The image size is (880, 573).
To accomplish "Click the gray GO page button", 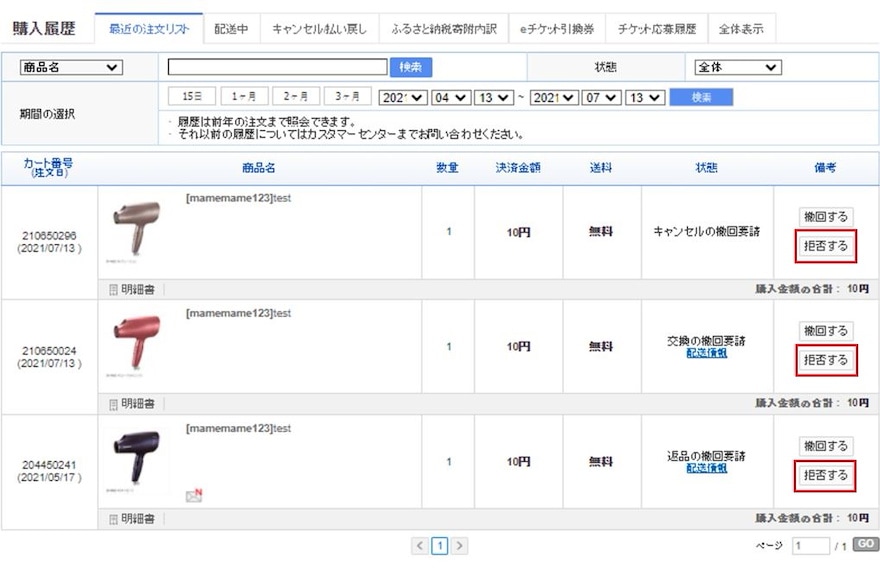I will [865, 545].
